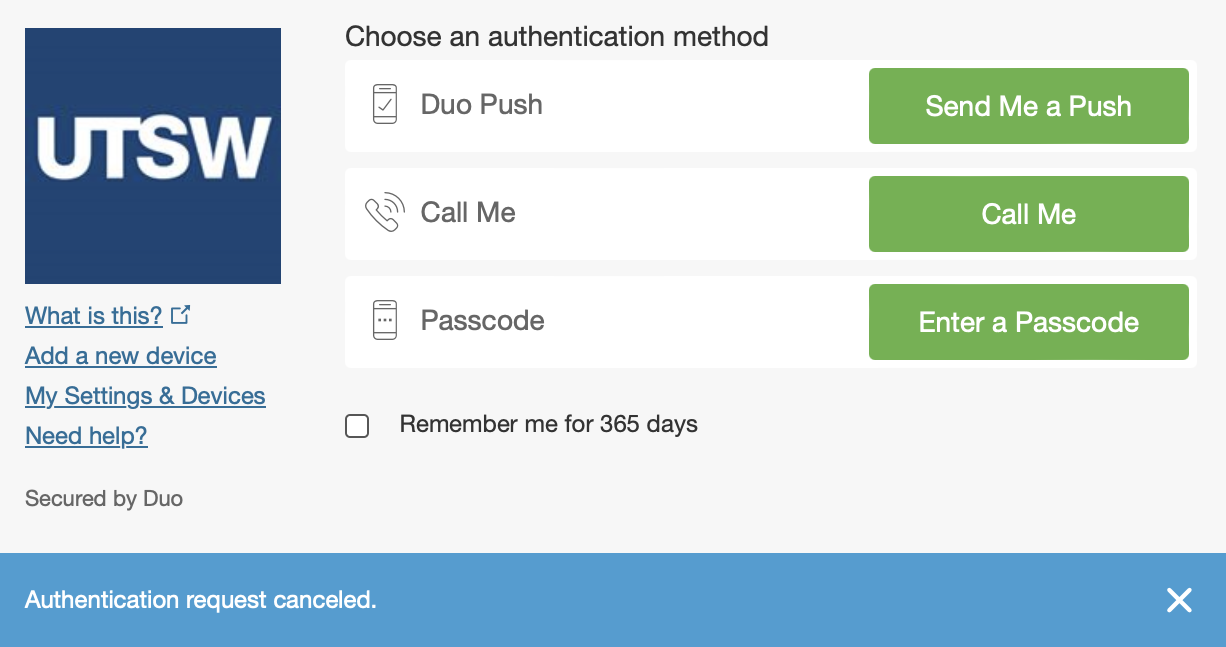Enable the Remember me for 365 days checkbox
This screenshot has height=647, width=1226.
click(357, 426)
